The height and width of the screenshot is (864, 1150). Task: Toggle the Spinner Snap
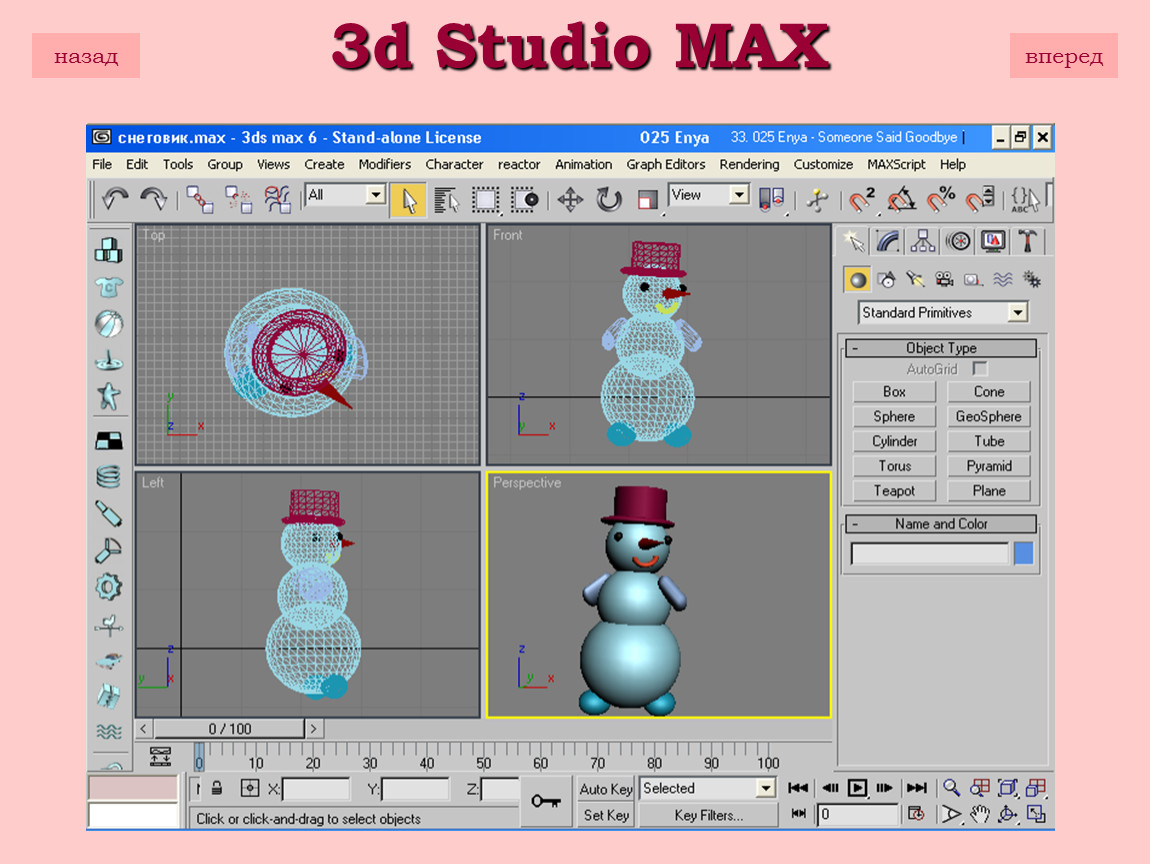pos(979,199)
